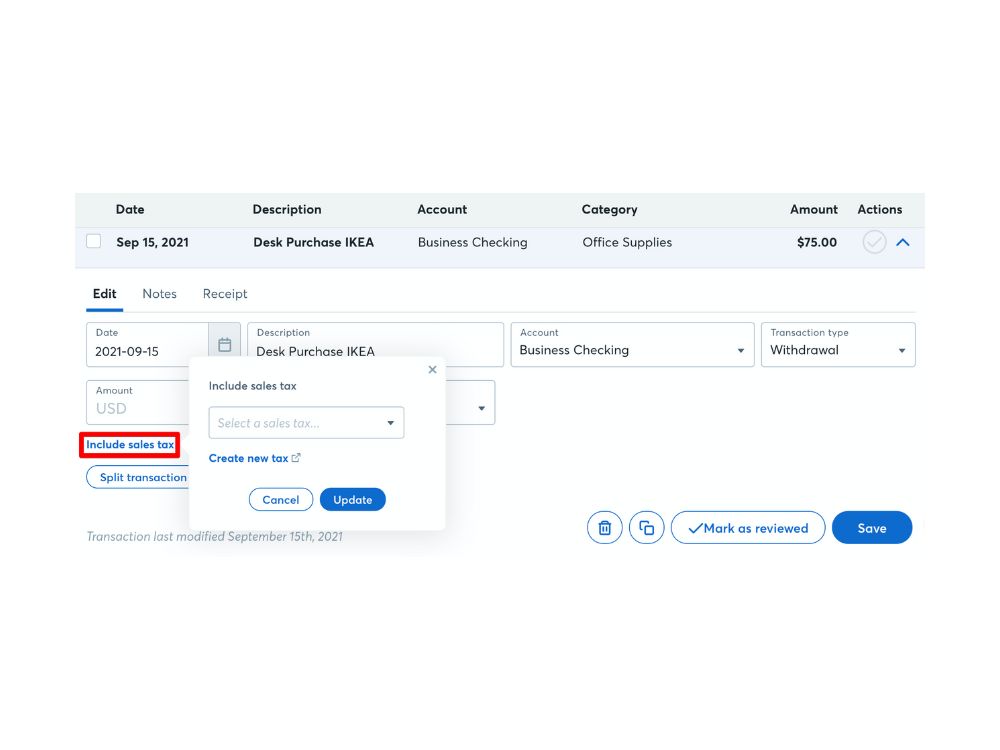The image size is (1000, 750).
Task: Switch to the Edit tab
Action: pyautogui.click(x=105, y=294)
